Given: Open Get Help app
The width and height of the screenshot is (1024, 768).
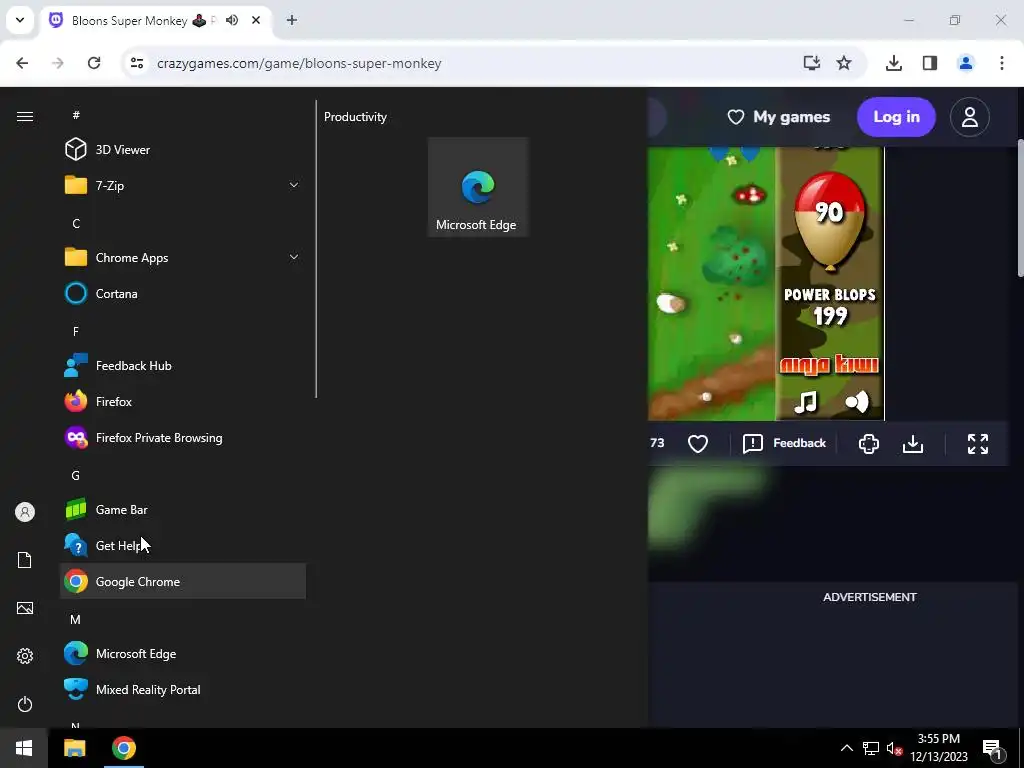Looking at the screenshot, I should [183, 545].
